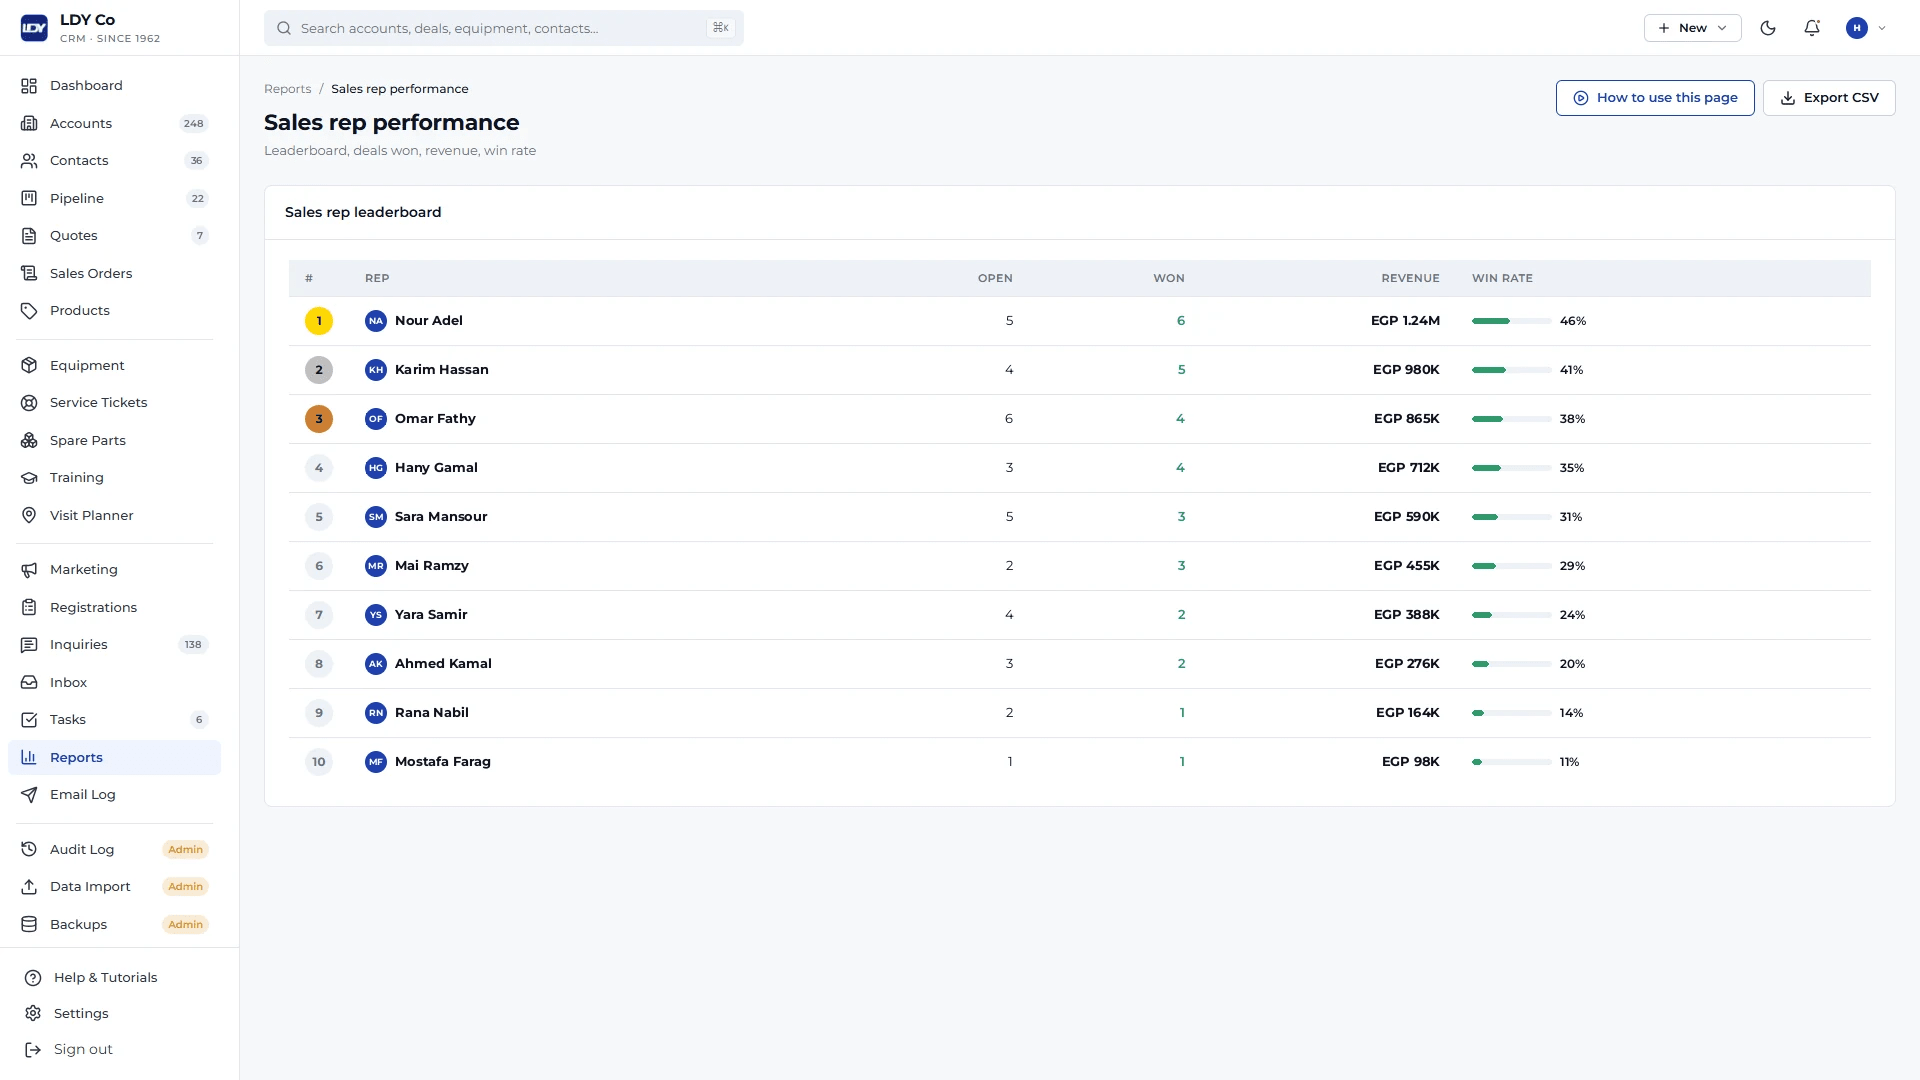The image size is (1920, 1080).
Task: Expand the user profile menu with avatar H
Action: click(1866, 28)
